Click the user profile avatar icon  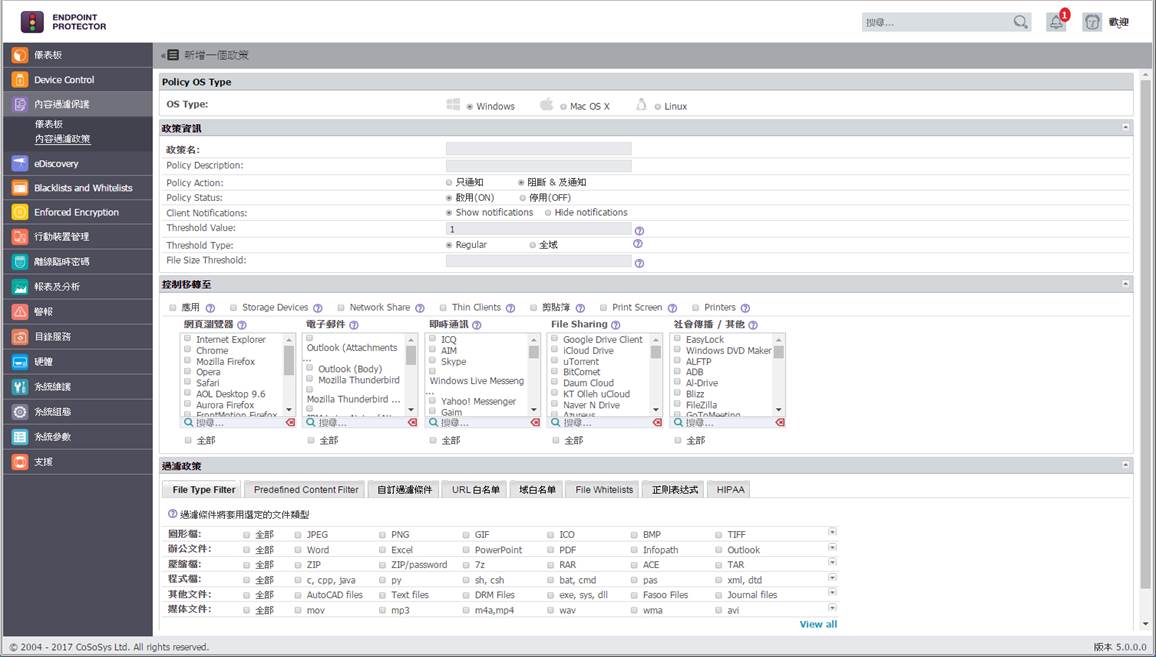coord(1092,22)
